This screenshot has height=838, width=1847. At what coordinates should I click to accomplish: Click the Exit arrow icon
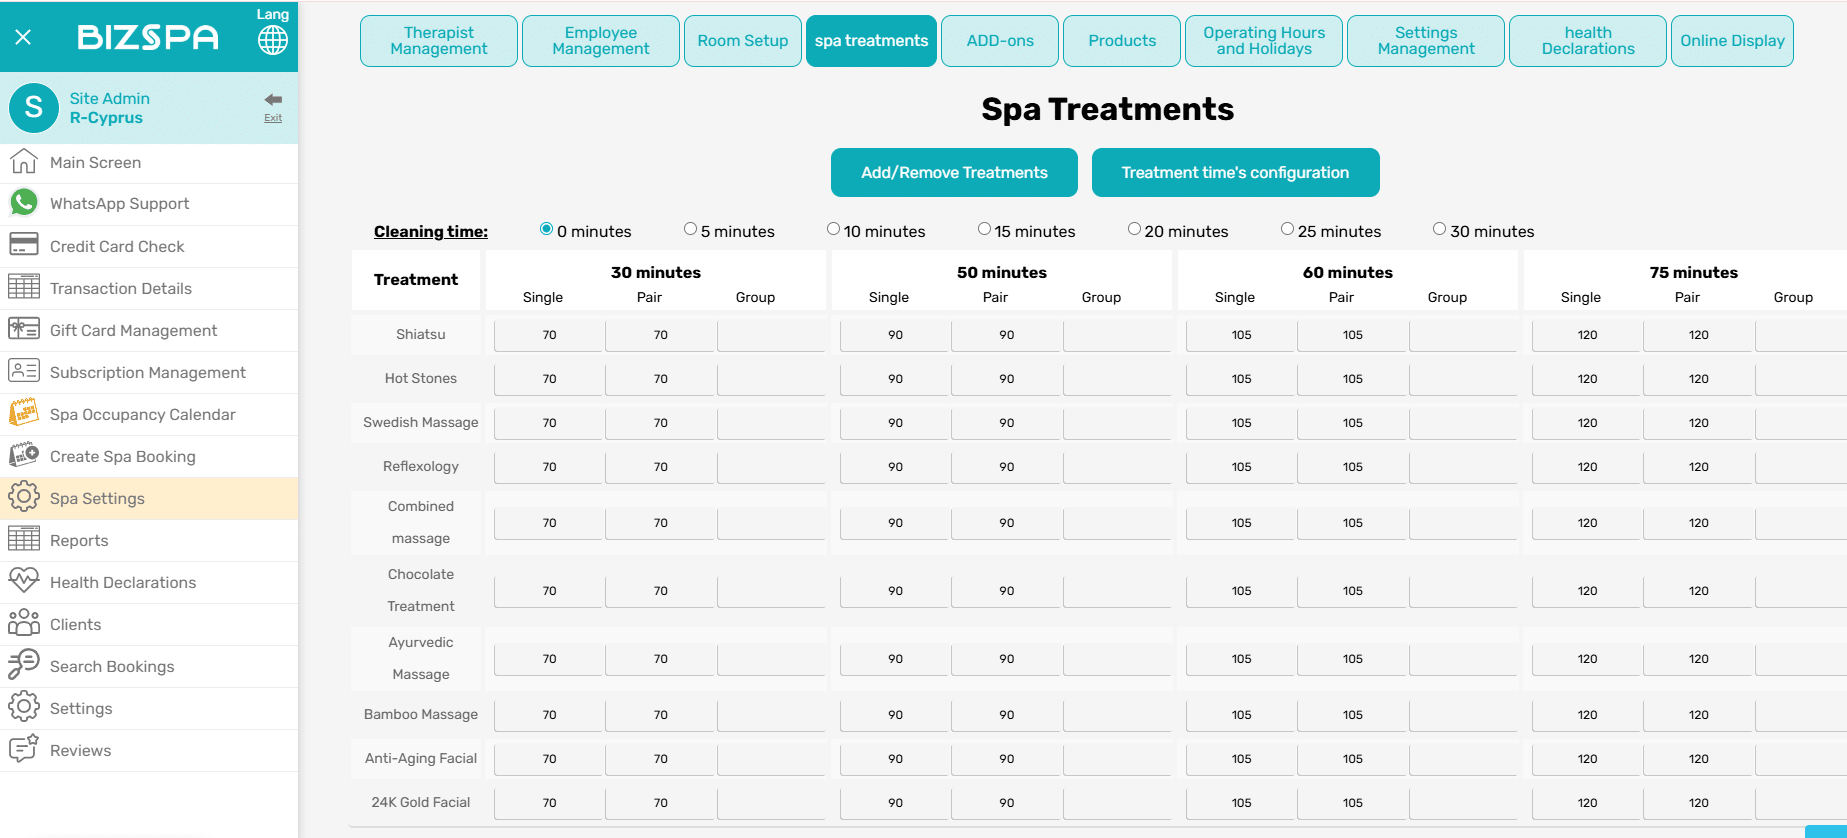273,100
